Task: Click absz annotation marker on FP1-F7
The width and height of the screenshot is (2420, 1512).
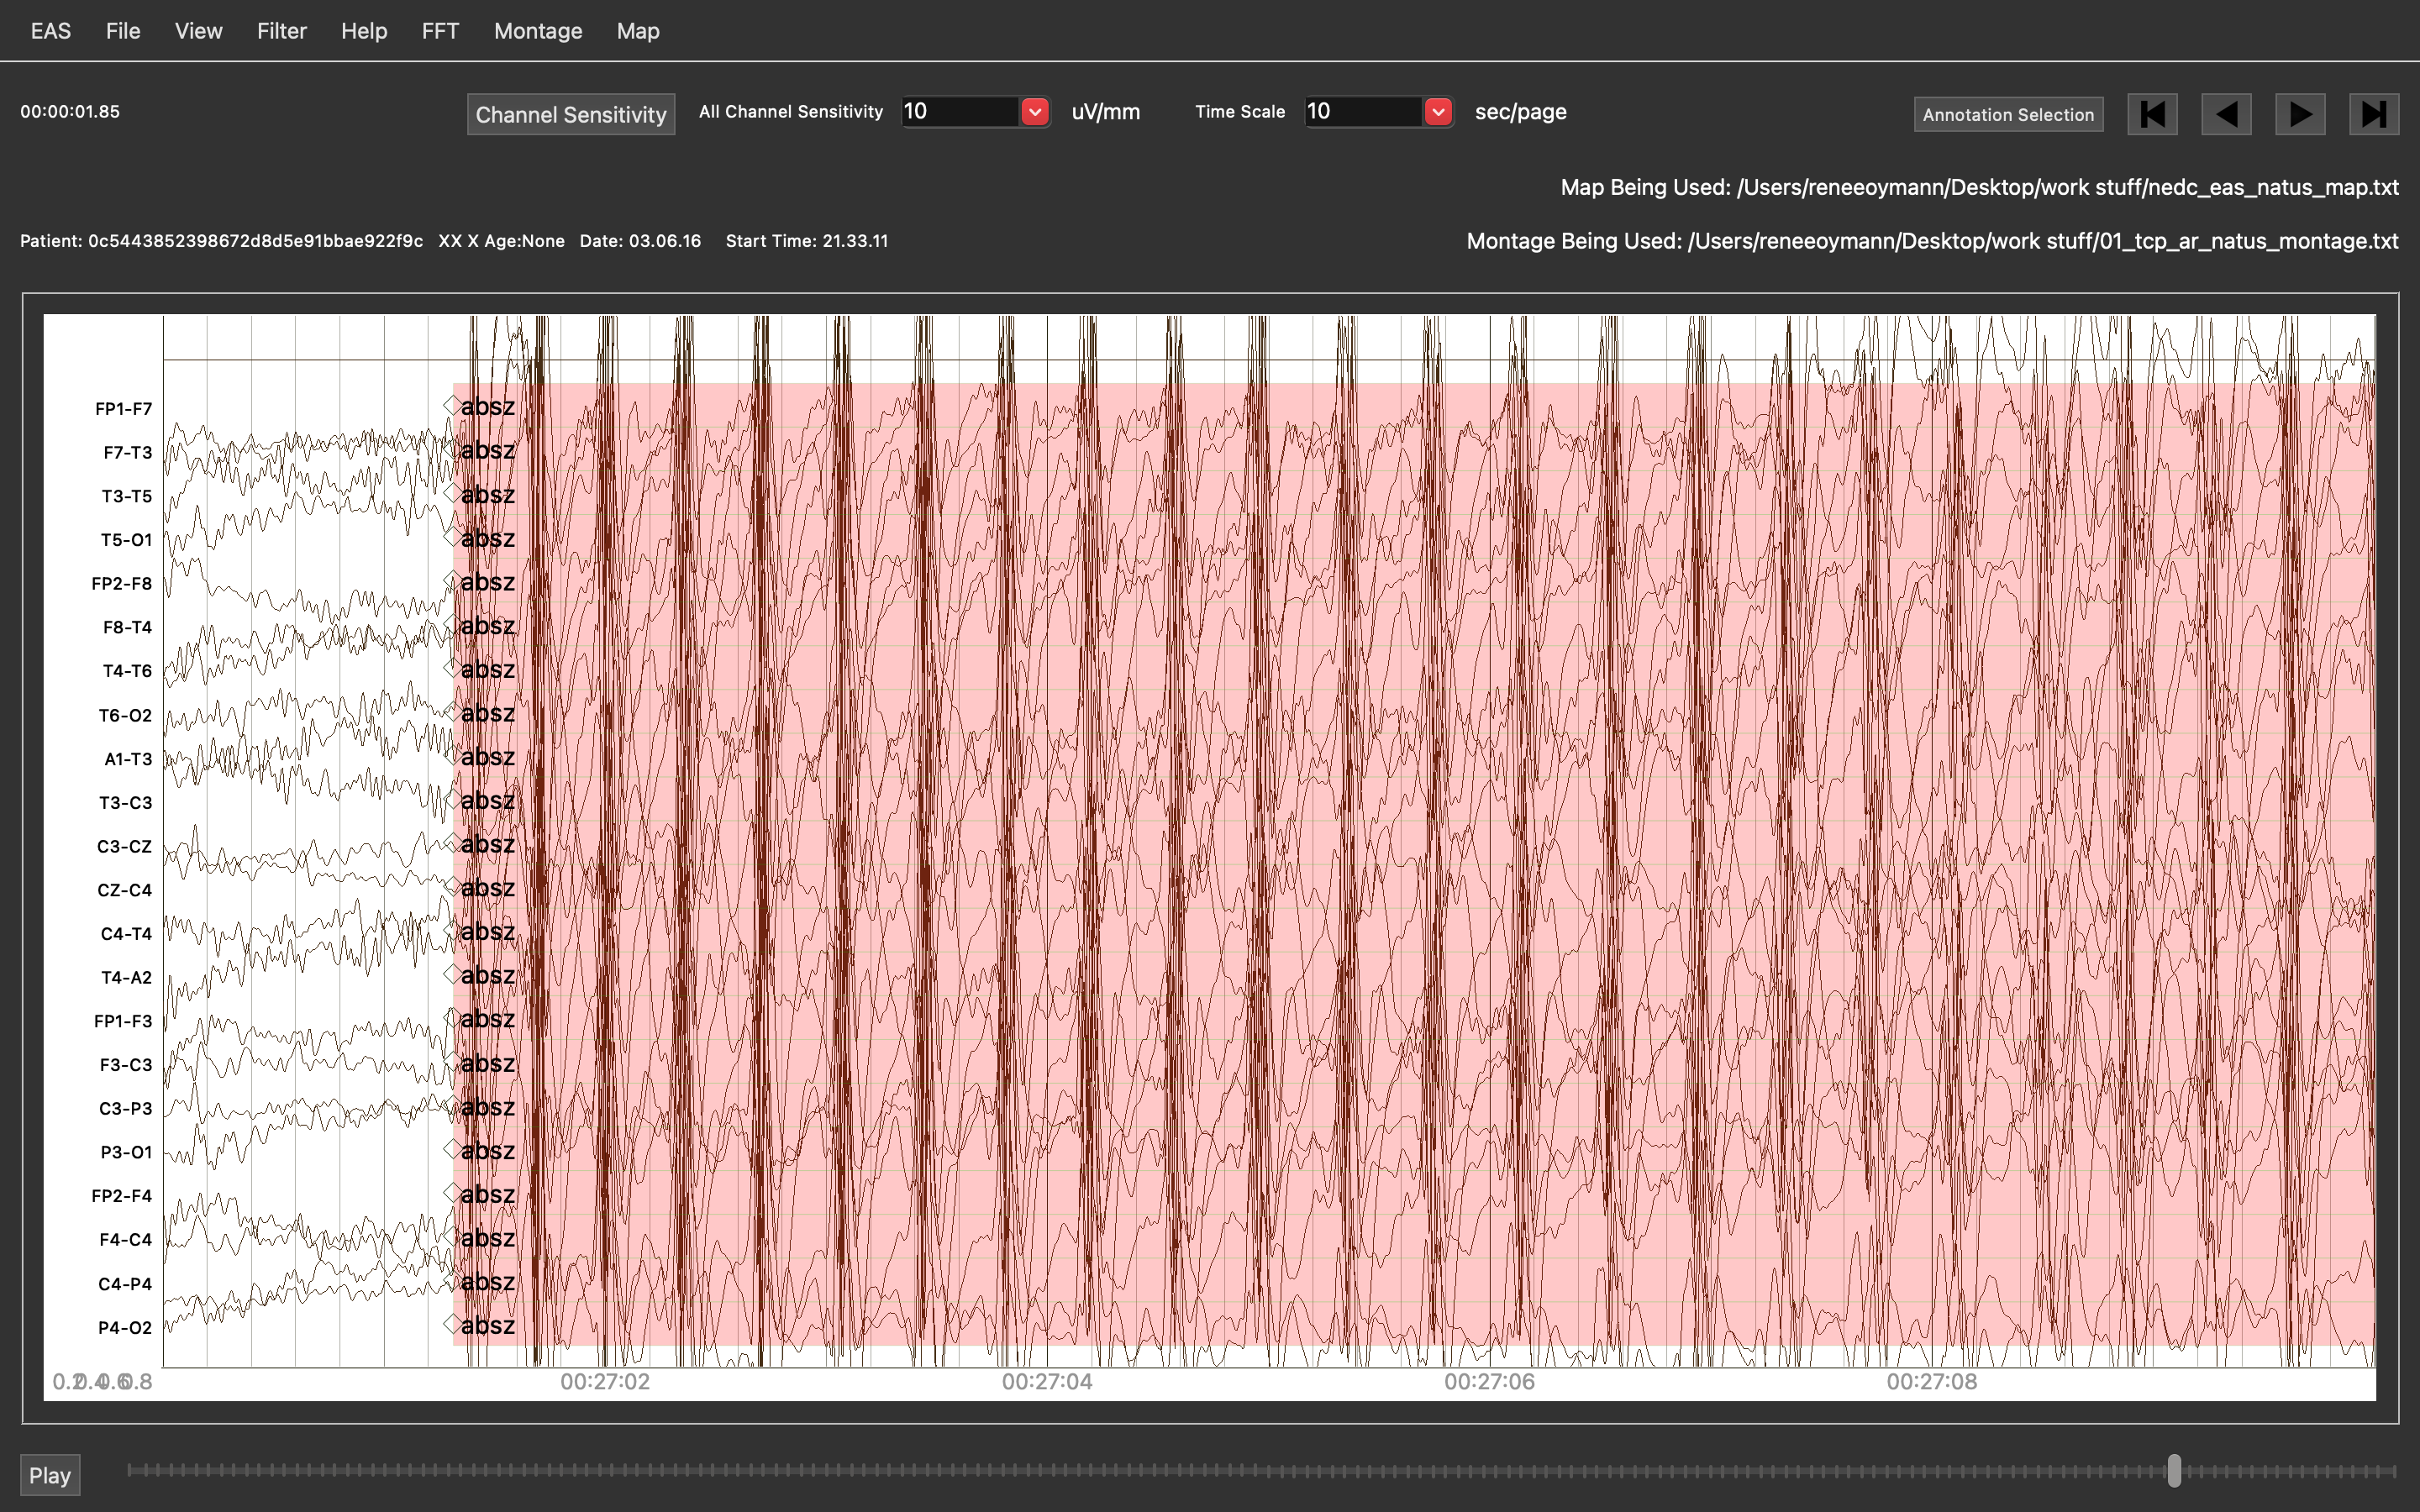Action: coord(487,407)
